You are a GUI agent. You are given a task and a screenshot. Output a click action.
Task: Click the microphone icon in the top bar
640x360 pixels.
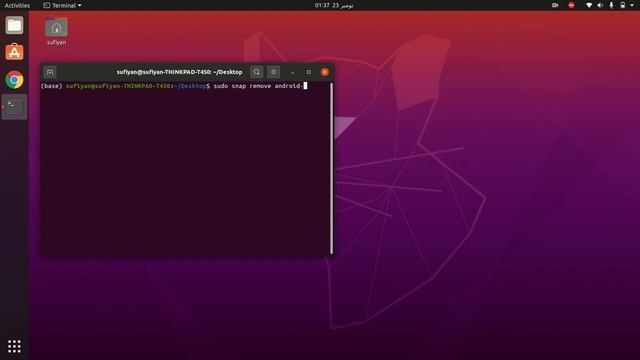point(611,5)
